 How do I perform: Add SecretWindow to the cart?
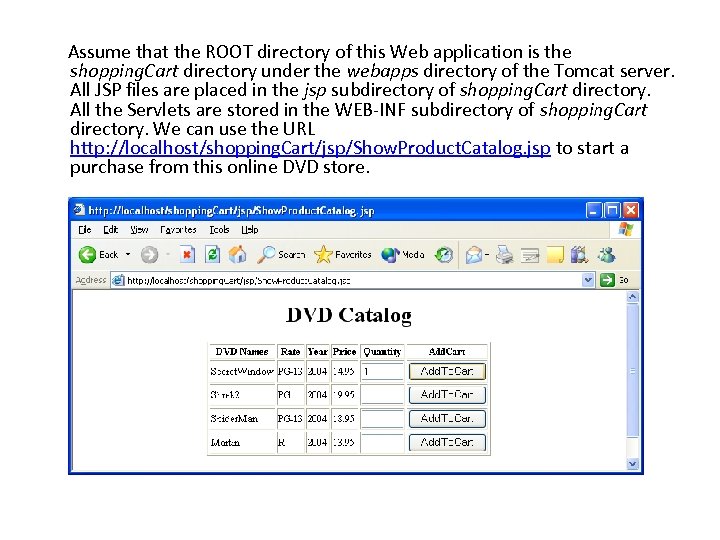pyautogui.click(x=447, y=371)
